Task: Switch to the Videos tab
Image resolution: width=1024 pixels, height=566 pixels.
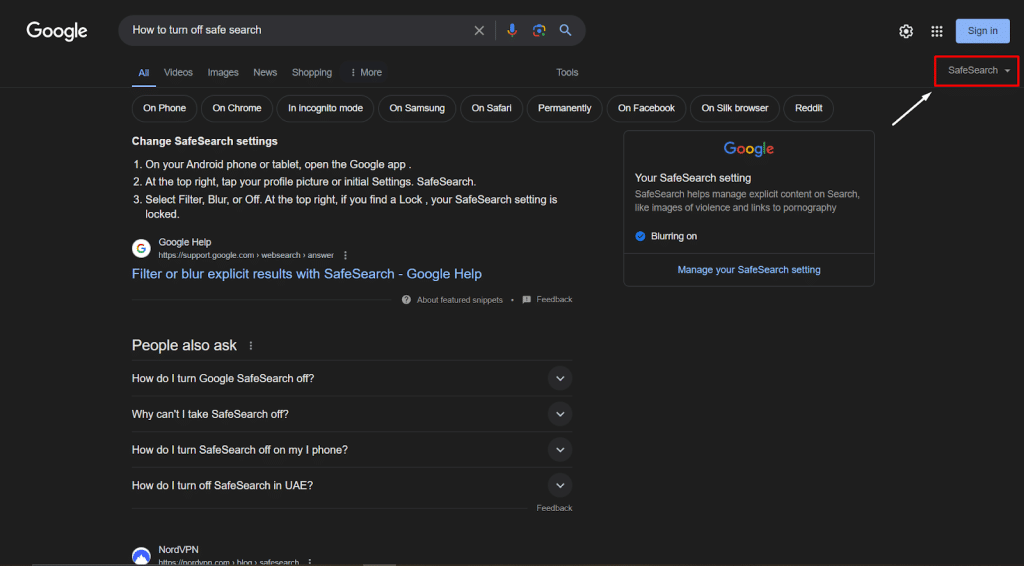Action: [x=178, y=72]
